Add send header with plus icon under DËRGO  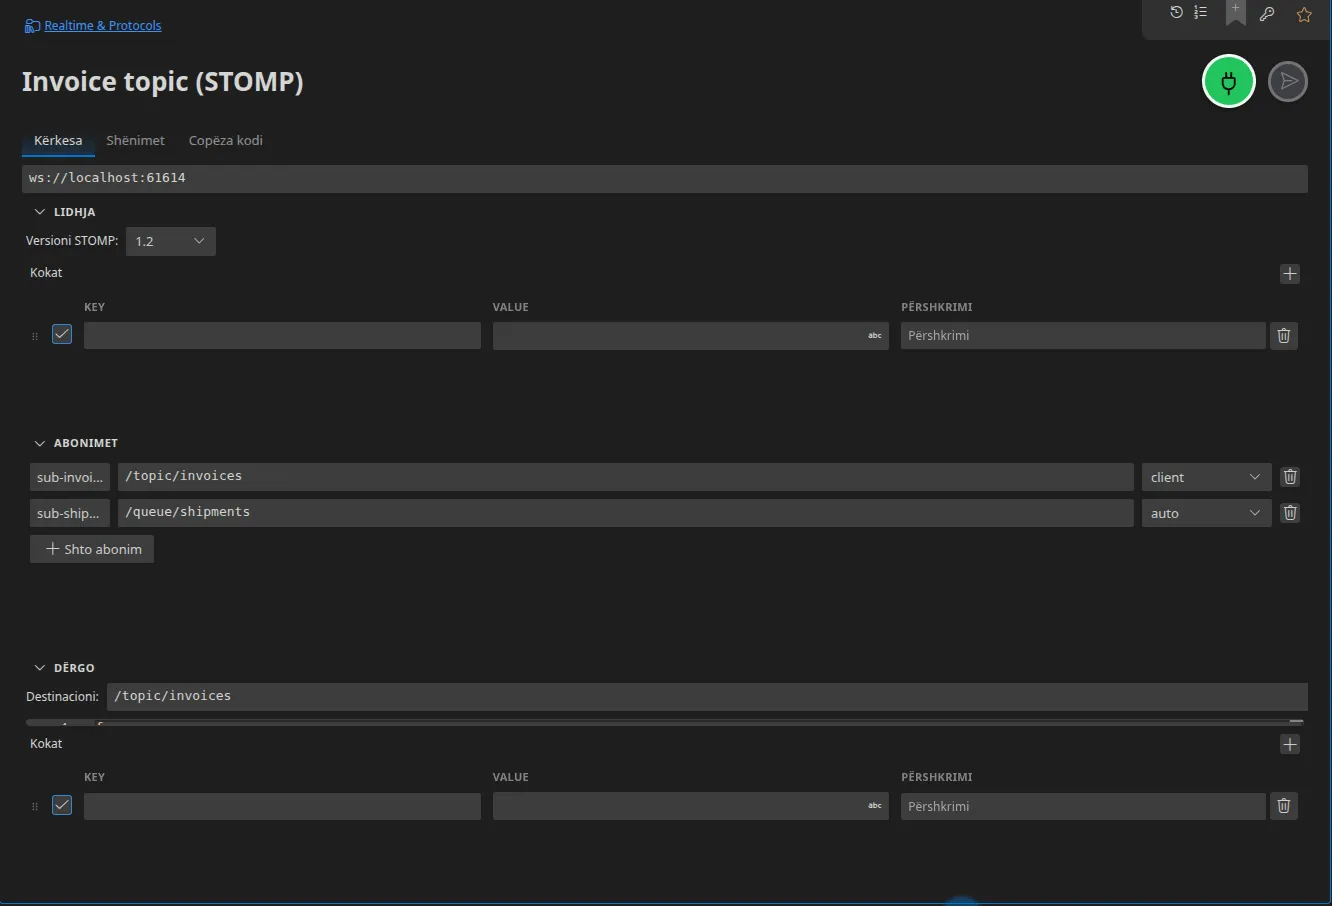point(1290,745)
